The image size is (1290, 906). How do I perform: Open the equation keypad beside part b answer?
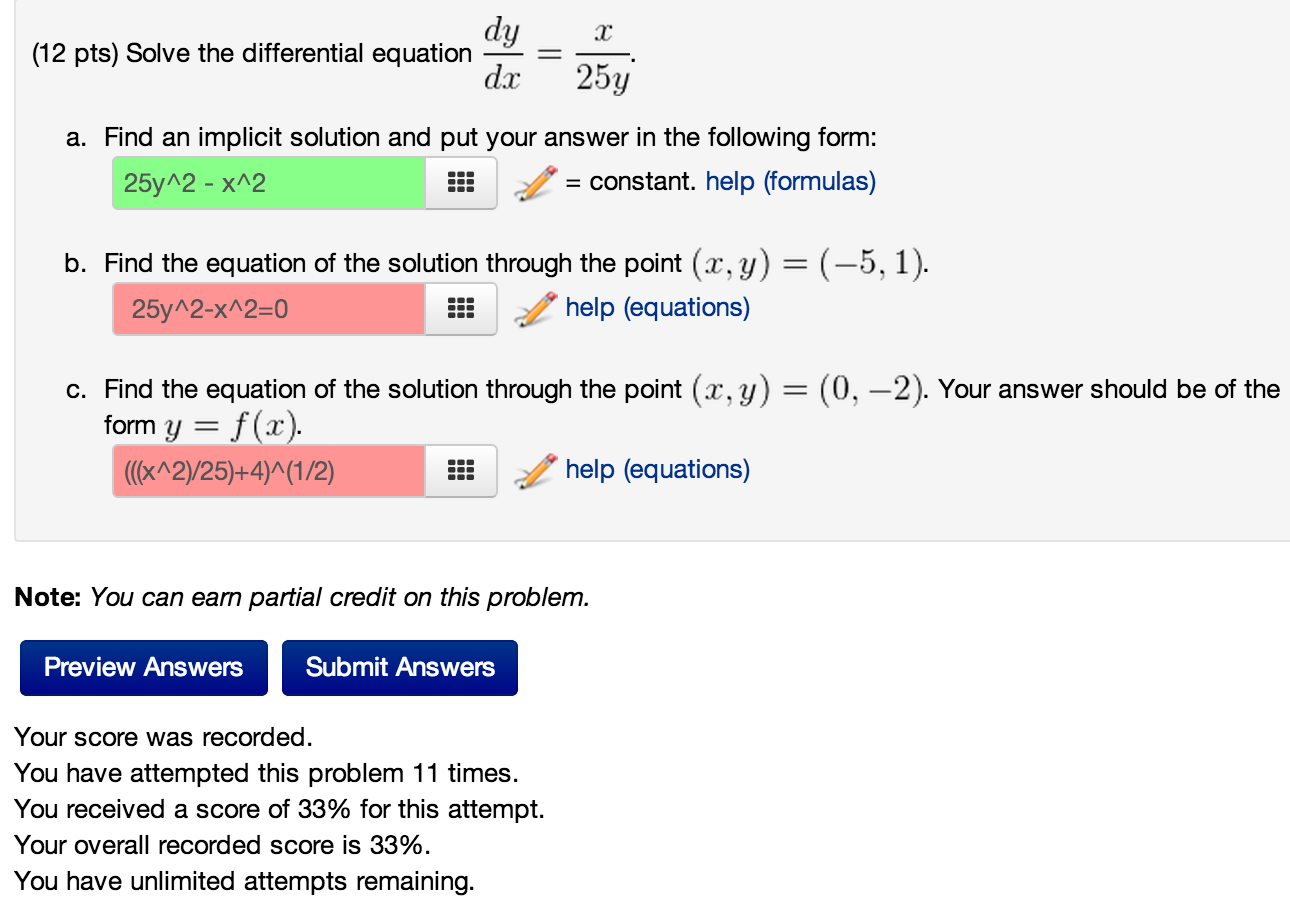(460, 309)
